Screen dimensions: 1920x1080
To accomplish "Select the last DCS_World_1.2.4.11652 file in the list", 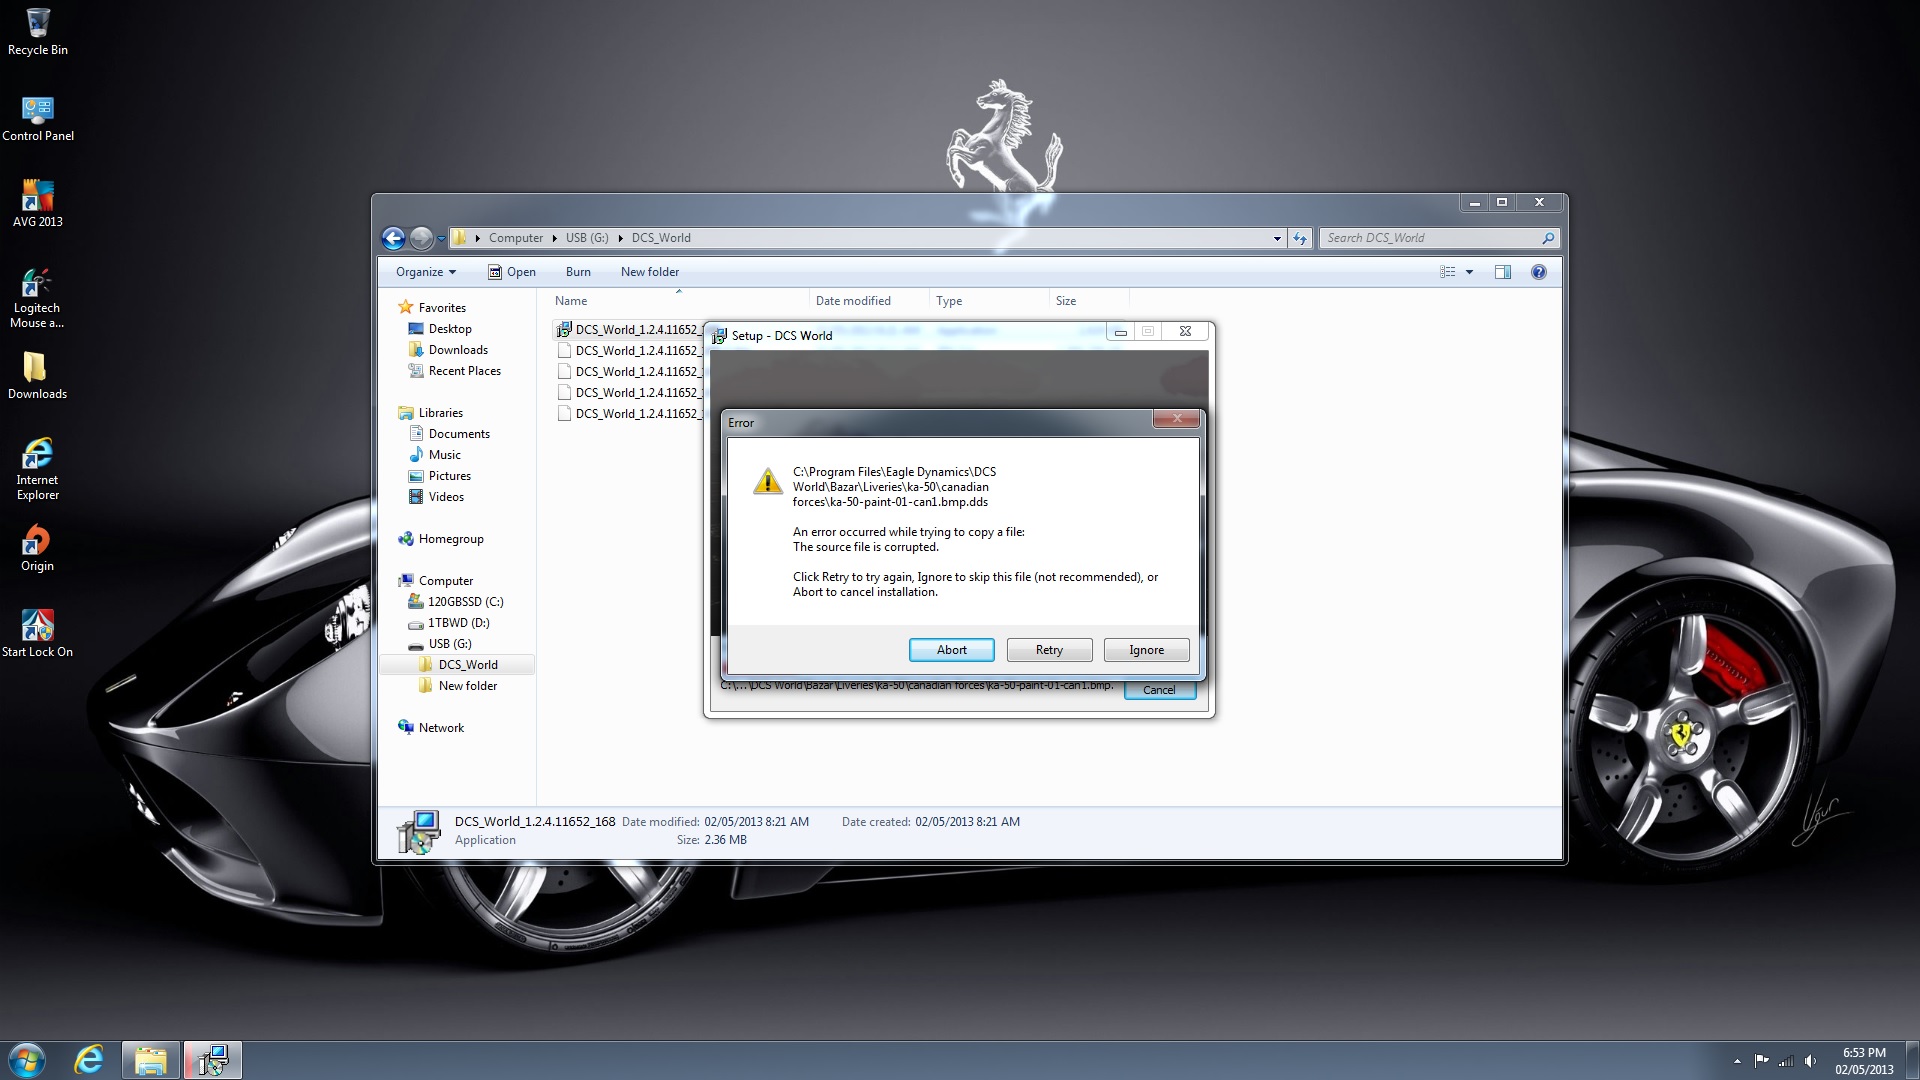I will point(629,414).
